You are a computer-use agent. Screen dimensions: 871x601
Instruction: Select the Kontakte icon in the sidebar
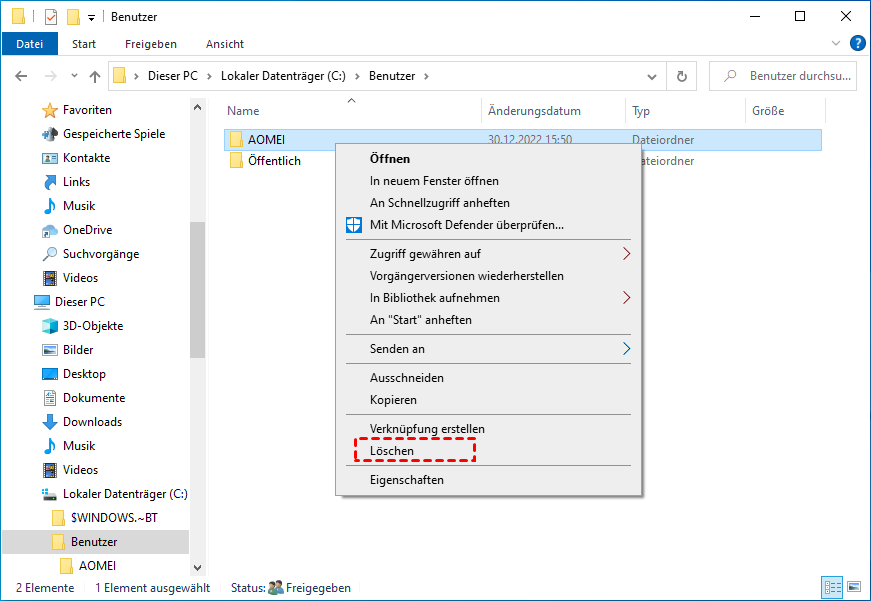[x=50, y=158]
